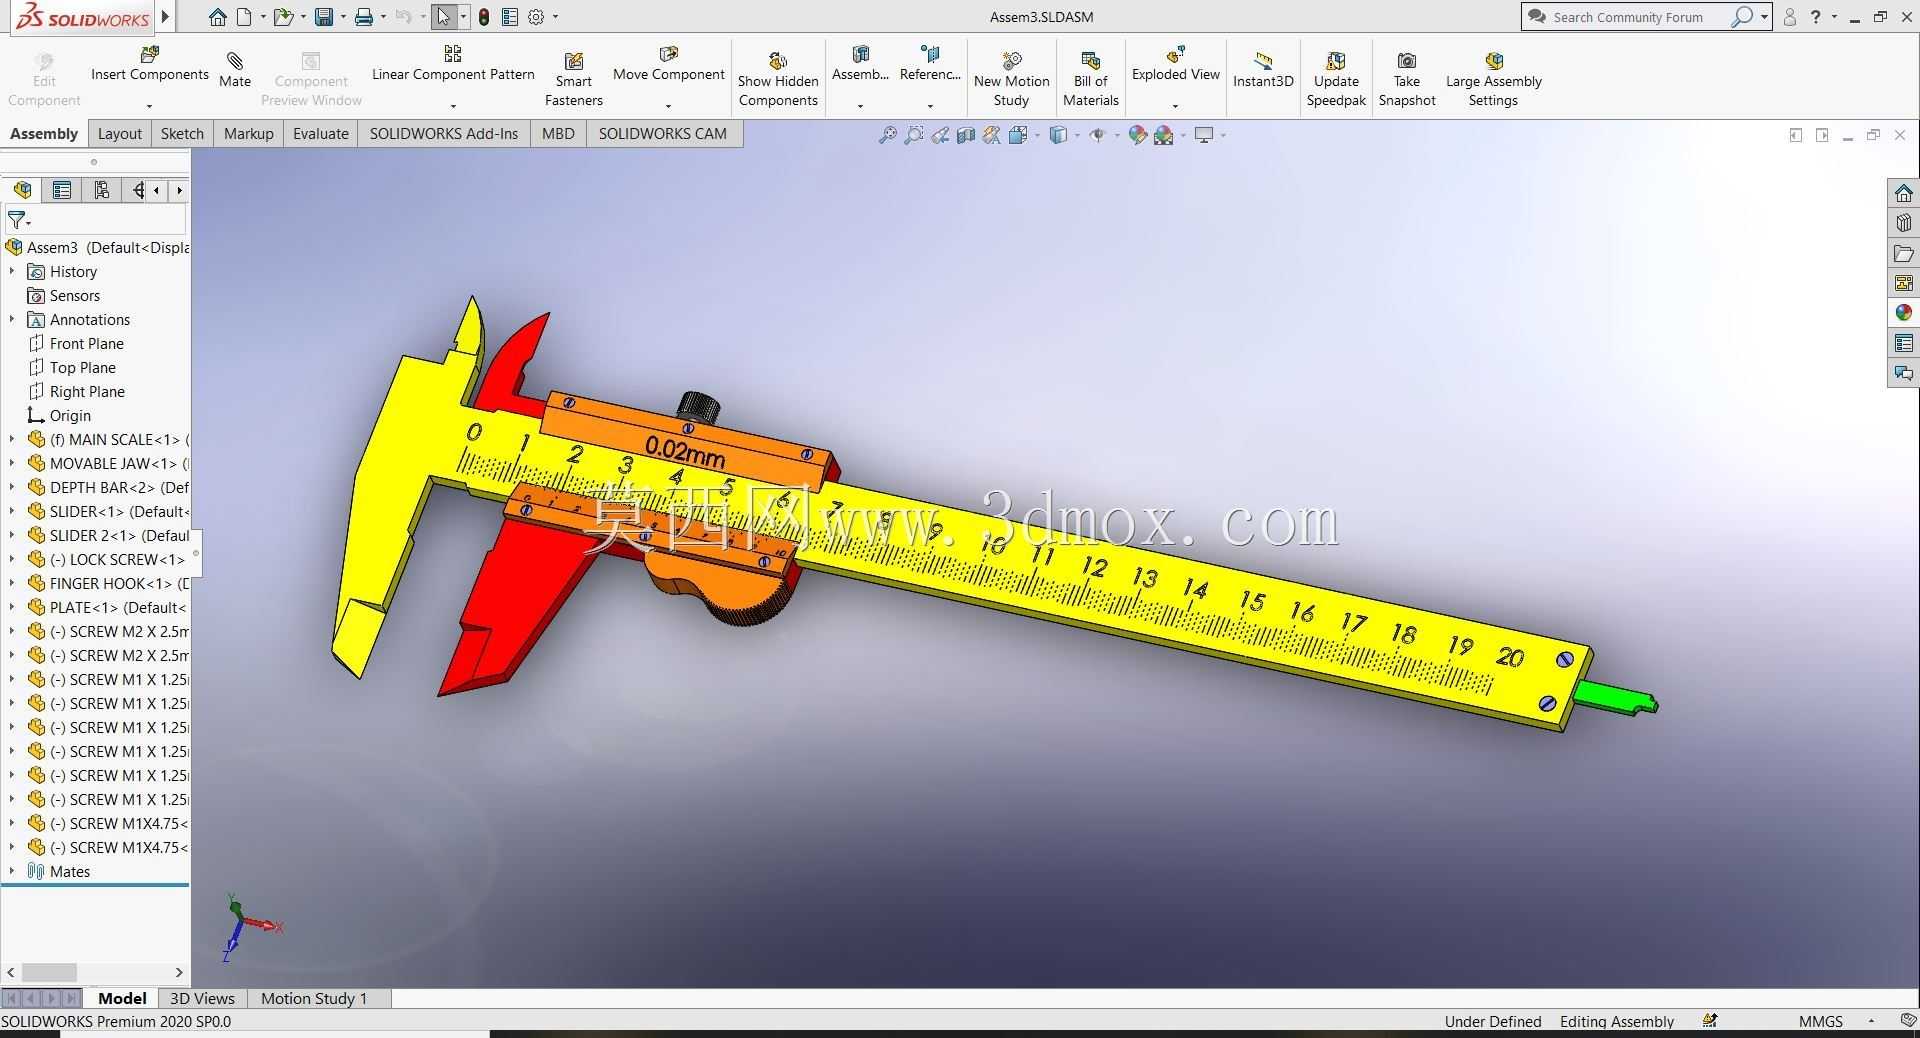Image resolution: width=1920 pixels, height=1038 pixels.
Task: Open the Appearances, Scenes, and Decals task pane tab
Action: 1903,313
